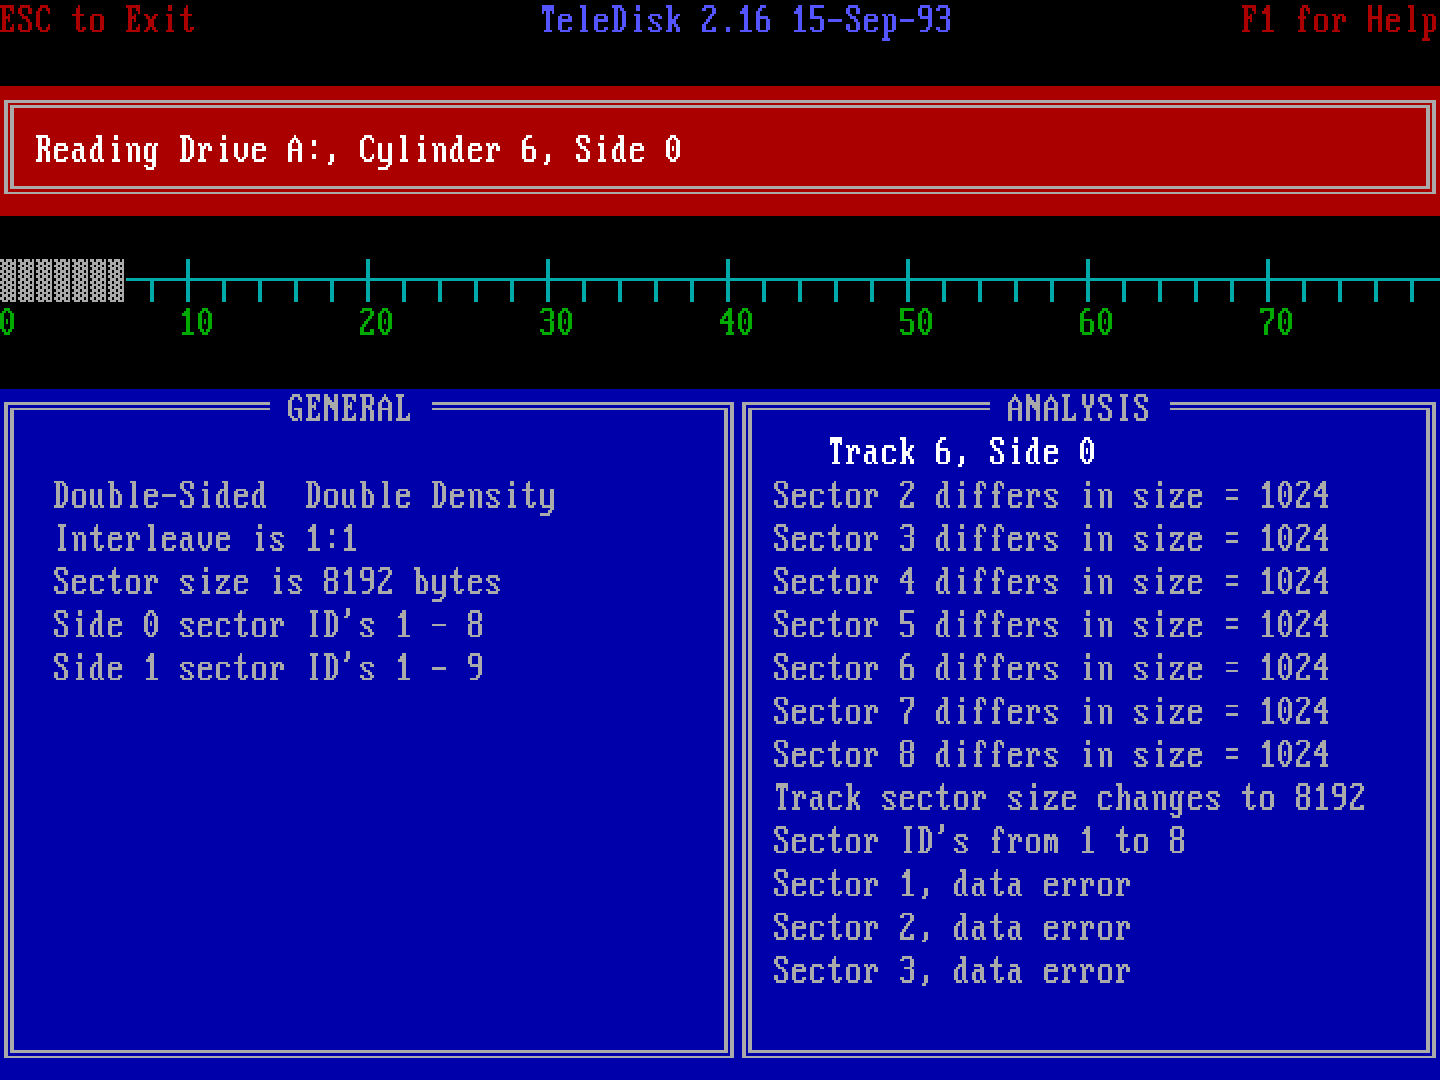Click the 'Reading Drive A:, Cylinder 6, Side 0' status
The width and height of the screenshot is (1440, 1080).
[x=358, y=150]
